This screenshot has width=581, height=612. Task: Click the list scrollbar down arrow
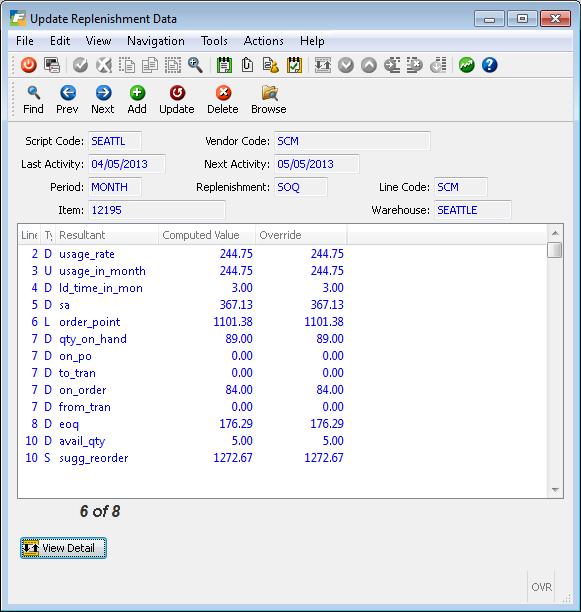pos(555,489)
